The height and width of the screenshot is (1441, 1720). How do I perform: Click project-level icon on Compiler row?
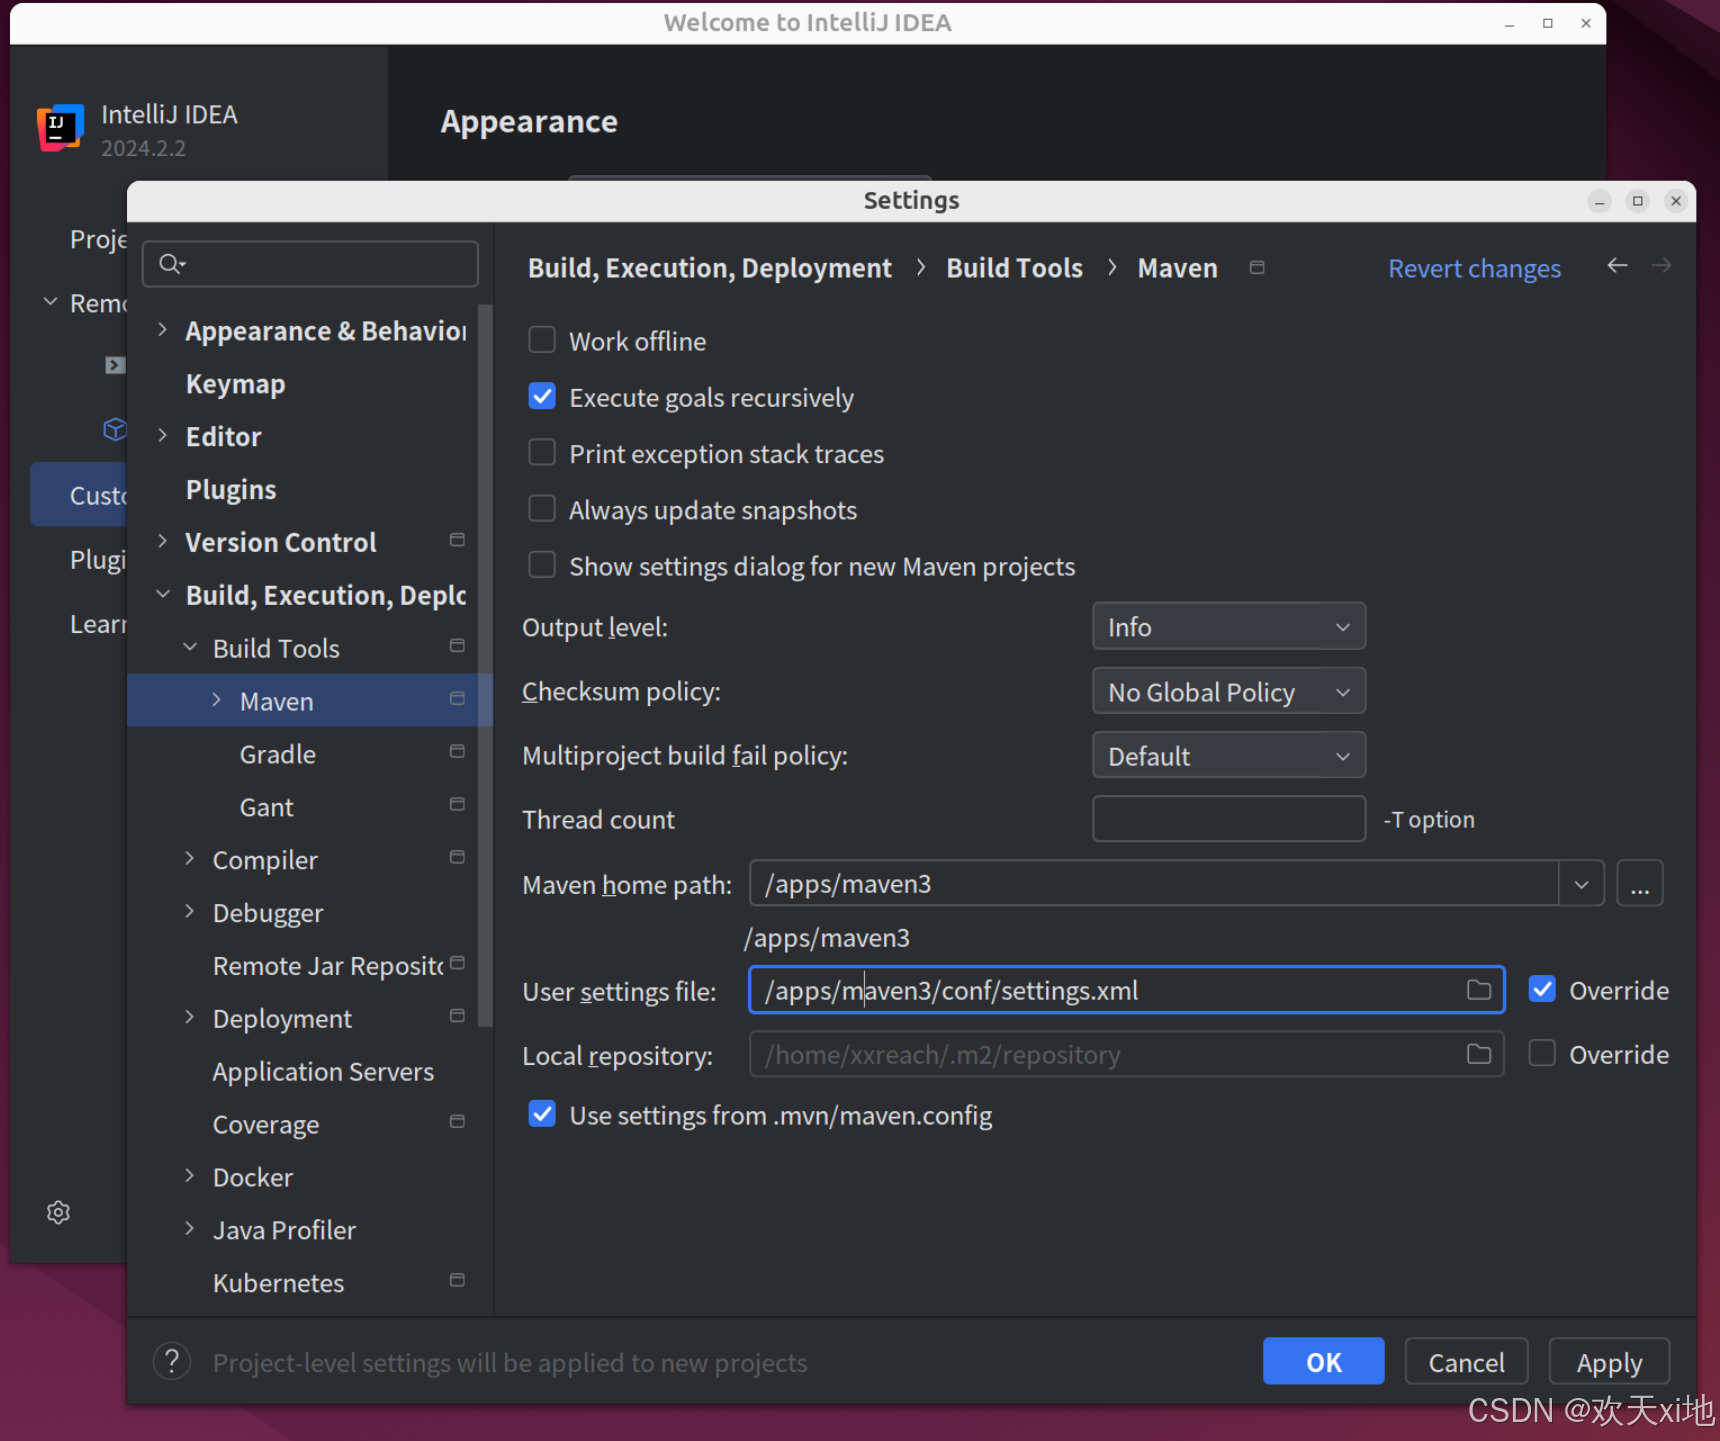click(x=457, y=857)
